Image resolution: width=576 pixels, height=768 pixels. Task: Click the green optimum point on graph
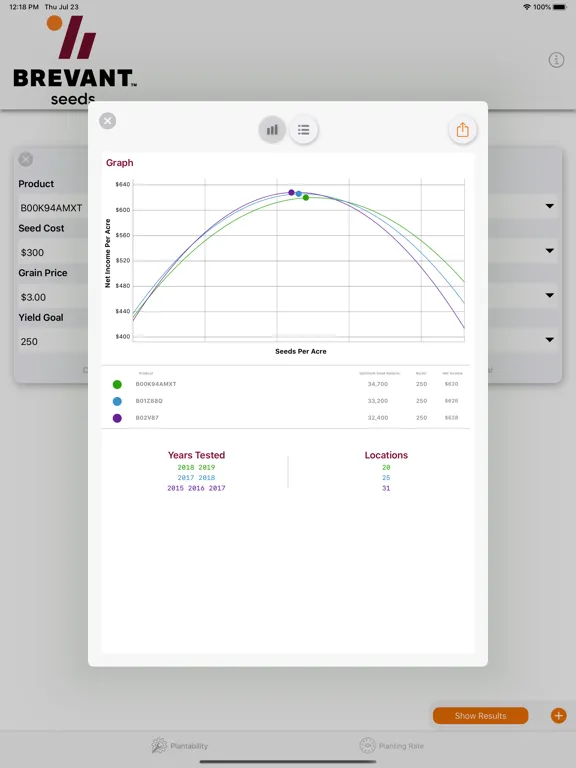[306, 197]
